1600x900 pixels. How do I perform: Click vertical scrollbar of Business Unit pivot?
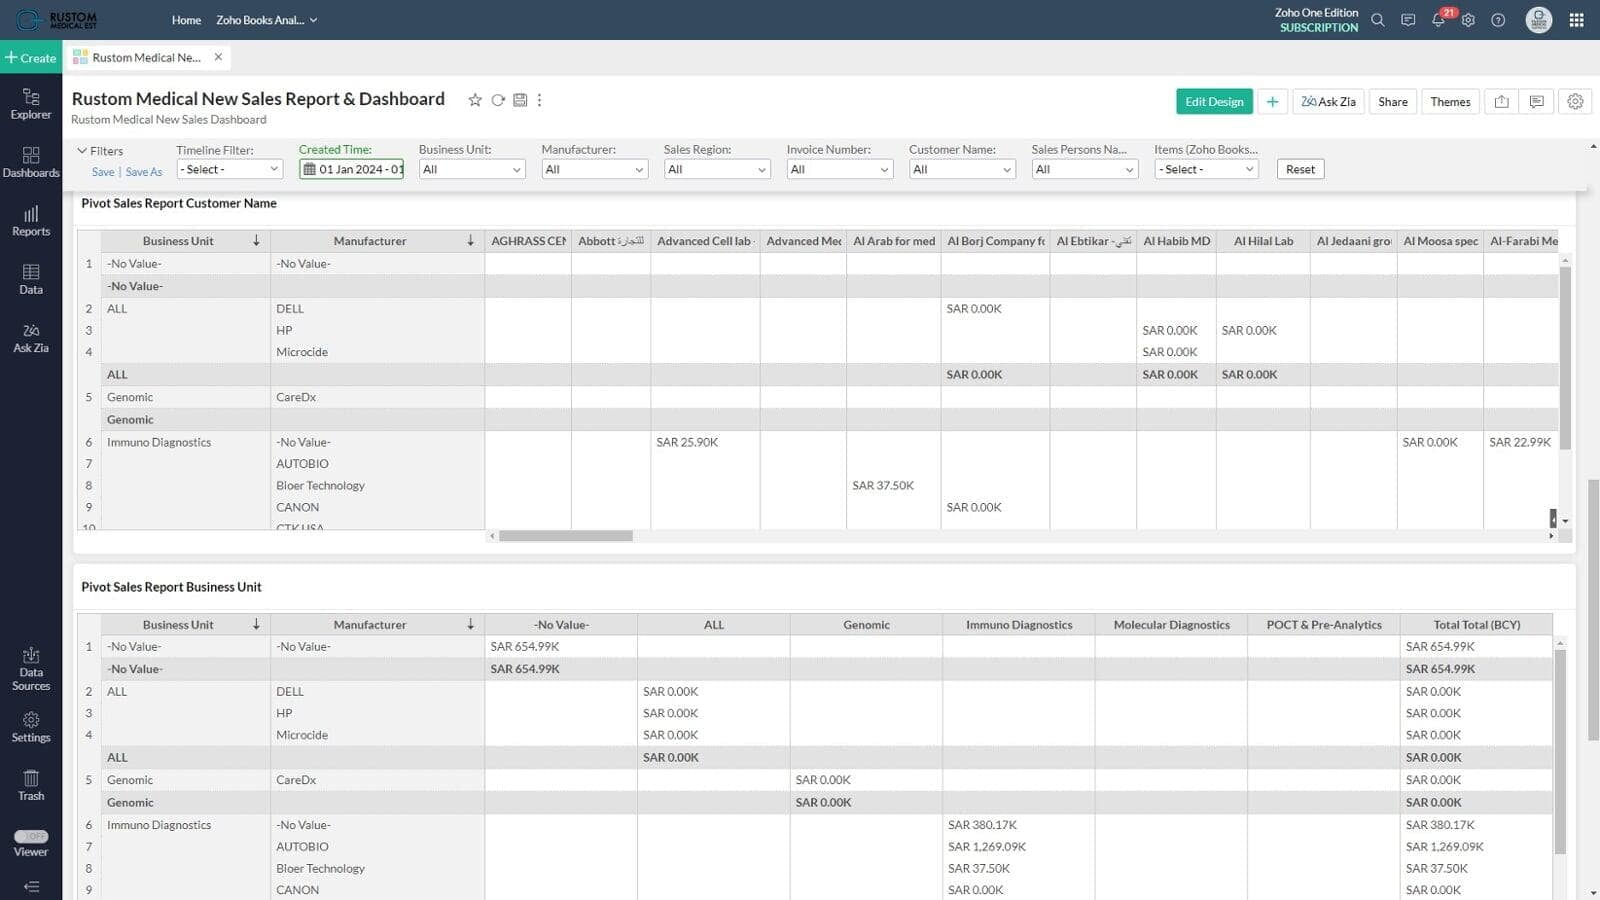(x=1560, y=751)
